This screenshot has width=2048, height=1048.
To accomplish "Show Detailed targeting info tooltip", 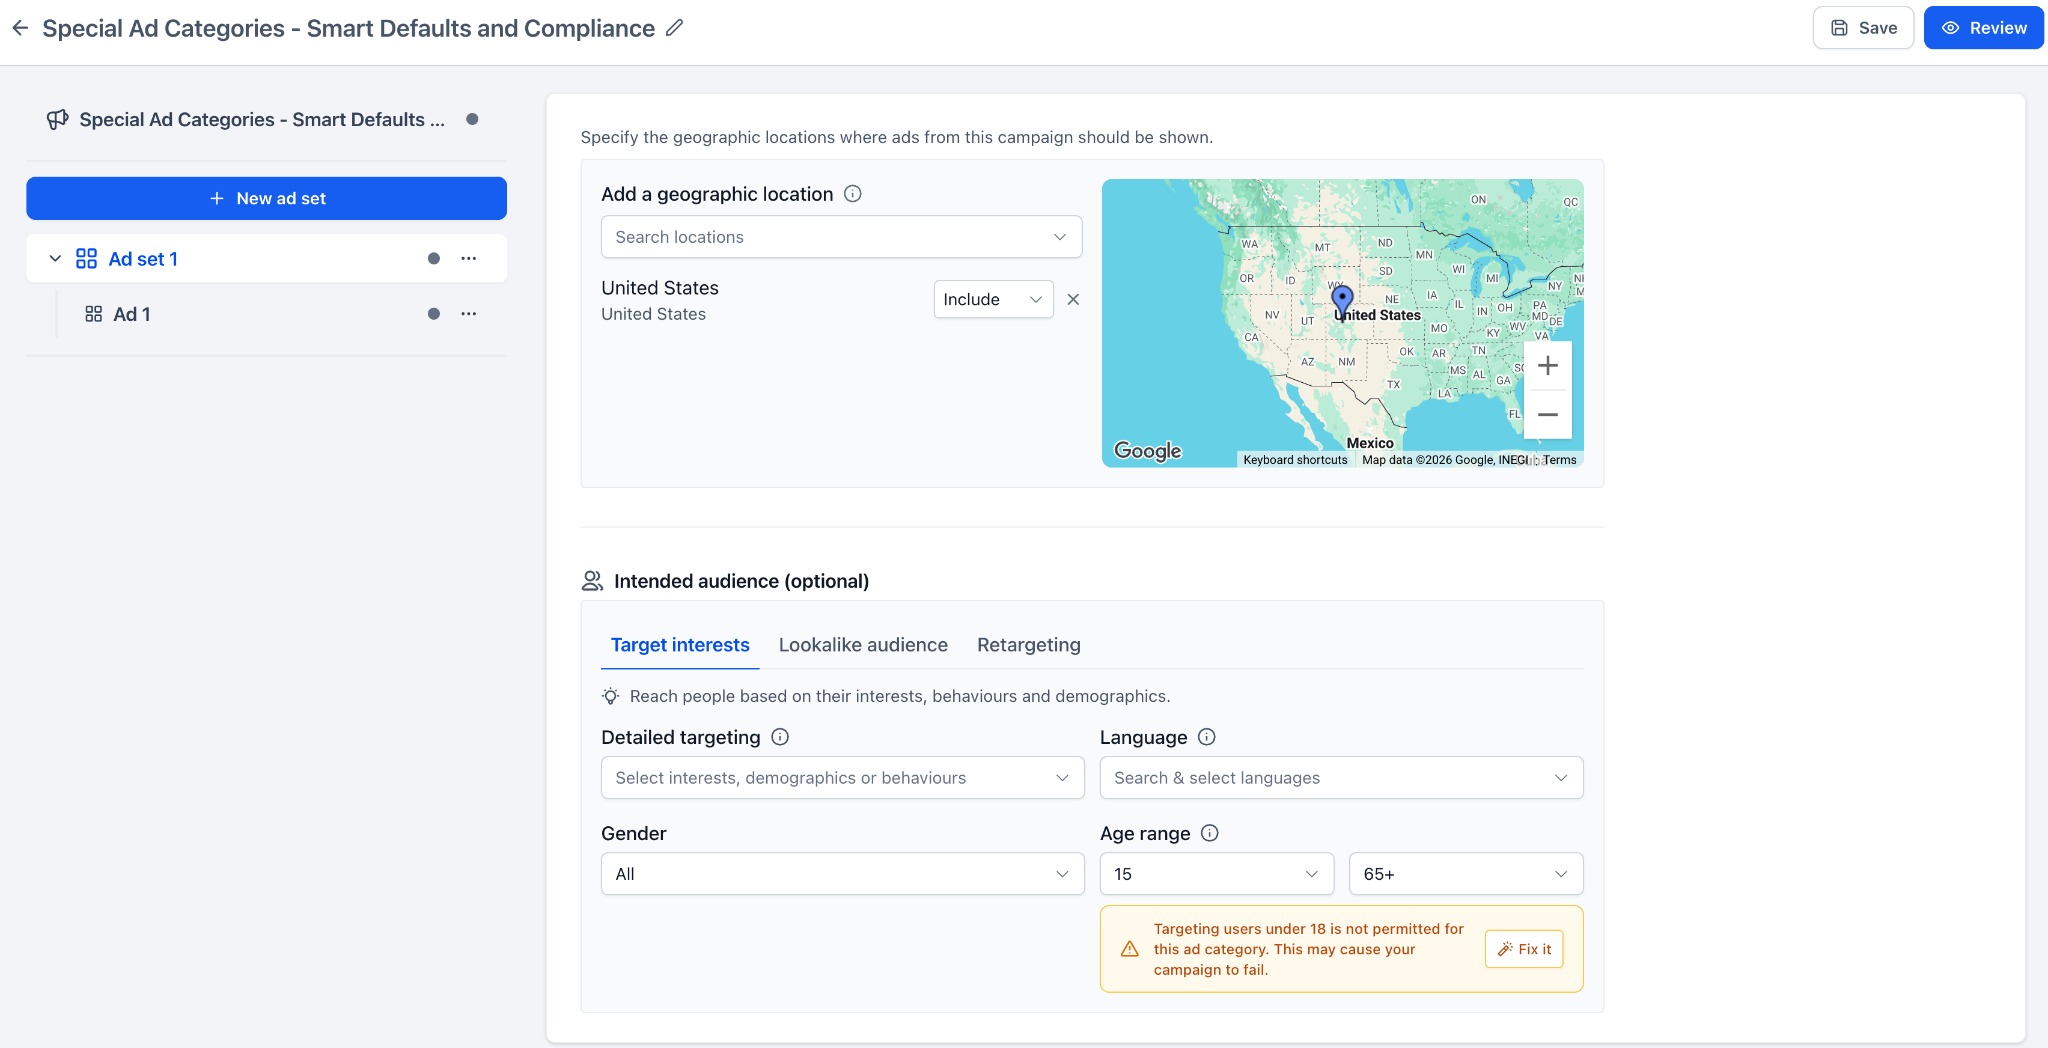I will (x=780, y=737).
